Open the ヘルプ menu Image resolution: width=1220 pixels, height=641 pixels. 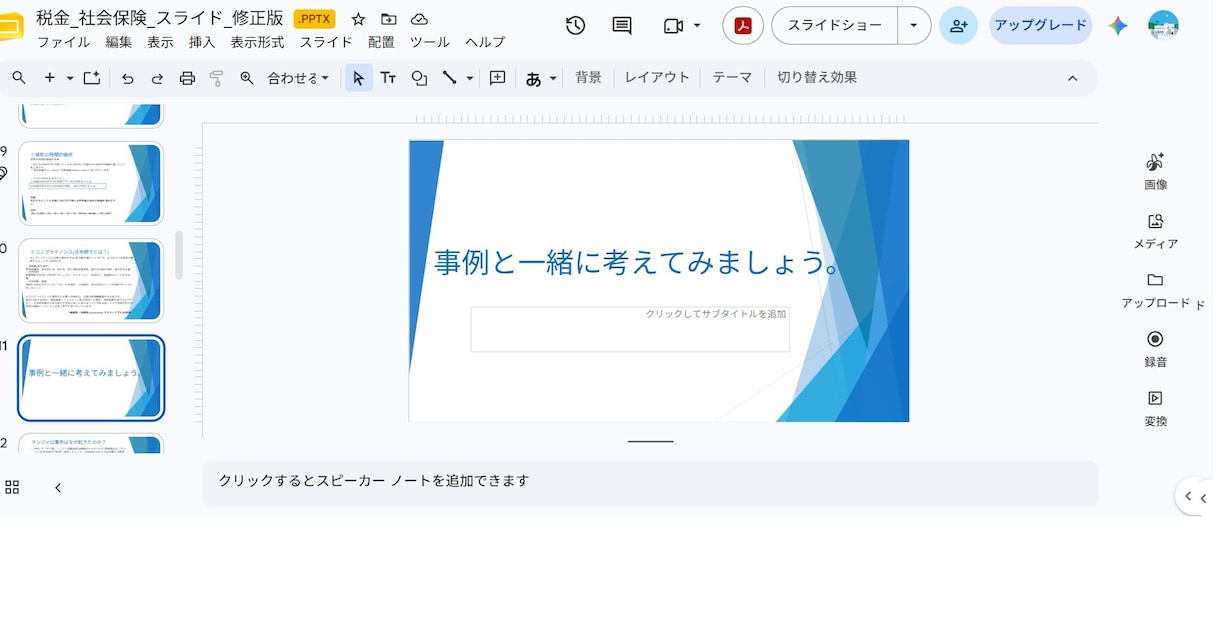485,43
